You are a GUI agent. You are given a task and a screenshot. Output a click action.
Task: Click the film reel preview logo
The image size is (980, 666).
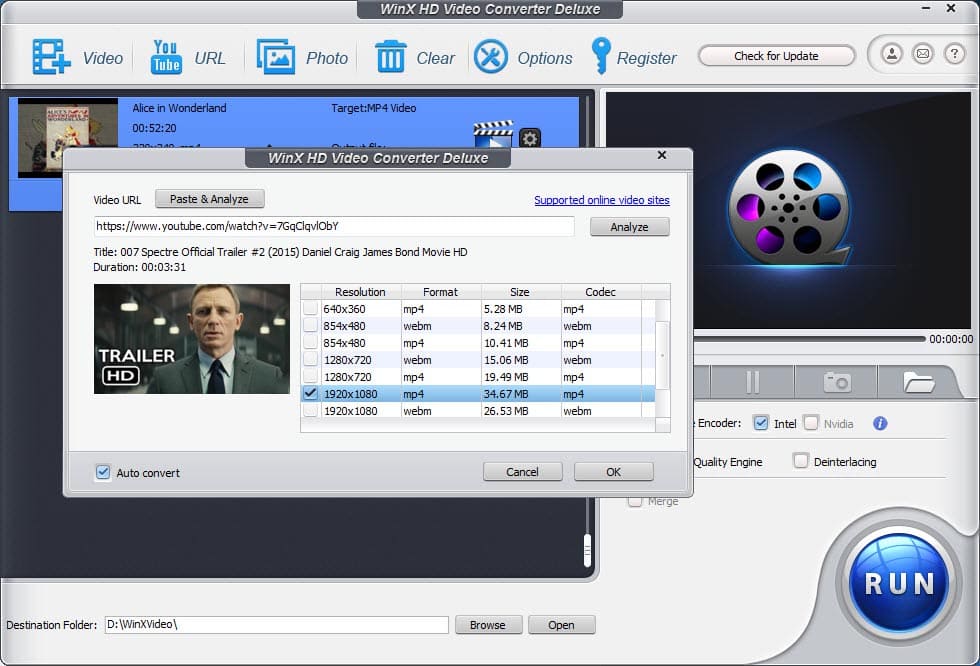[x=789, y=208]
